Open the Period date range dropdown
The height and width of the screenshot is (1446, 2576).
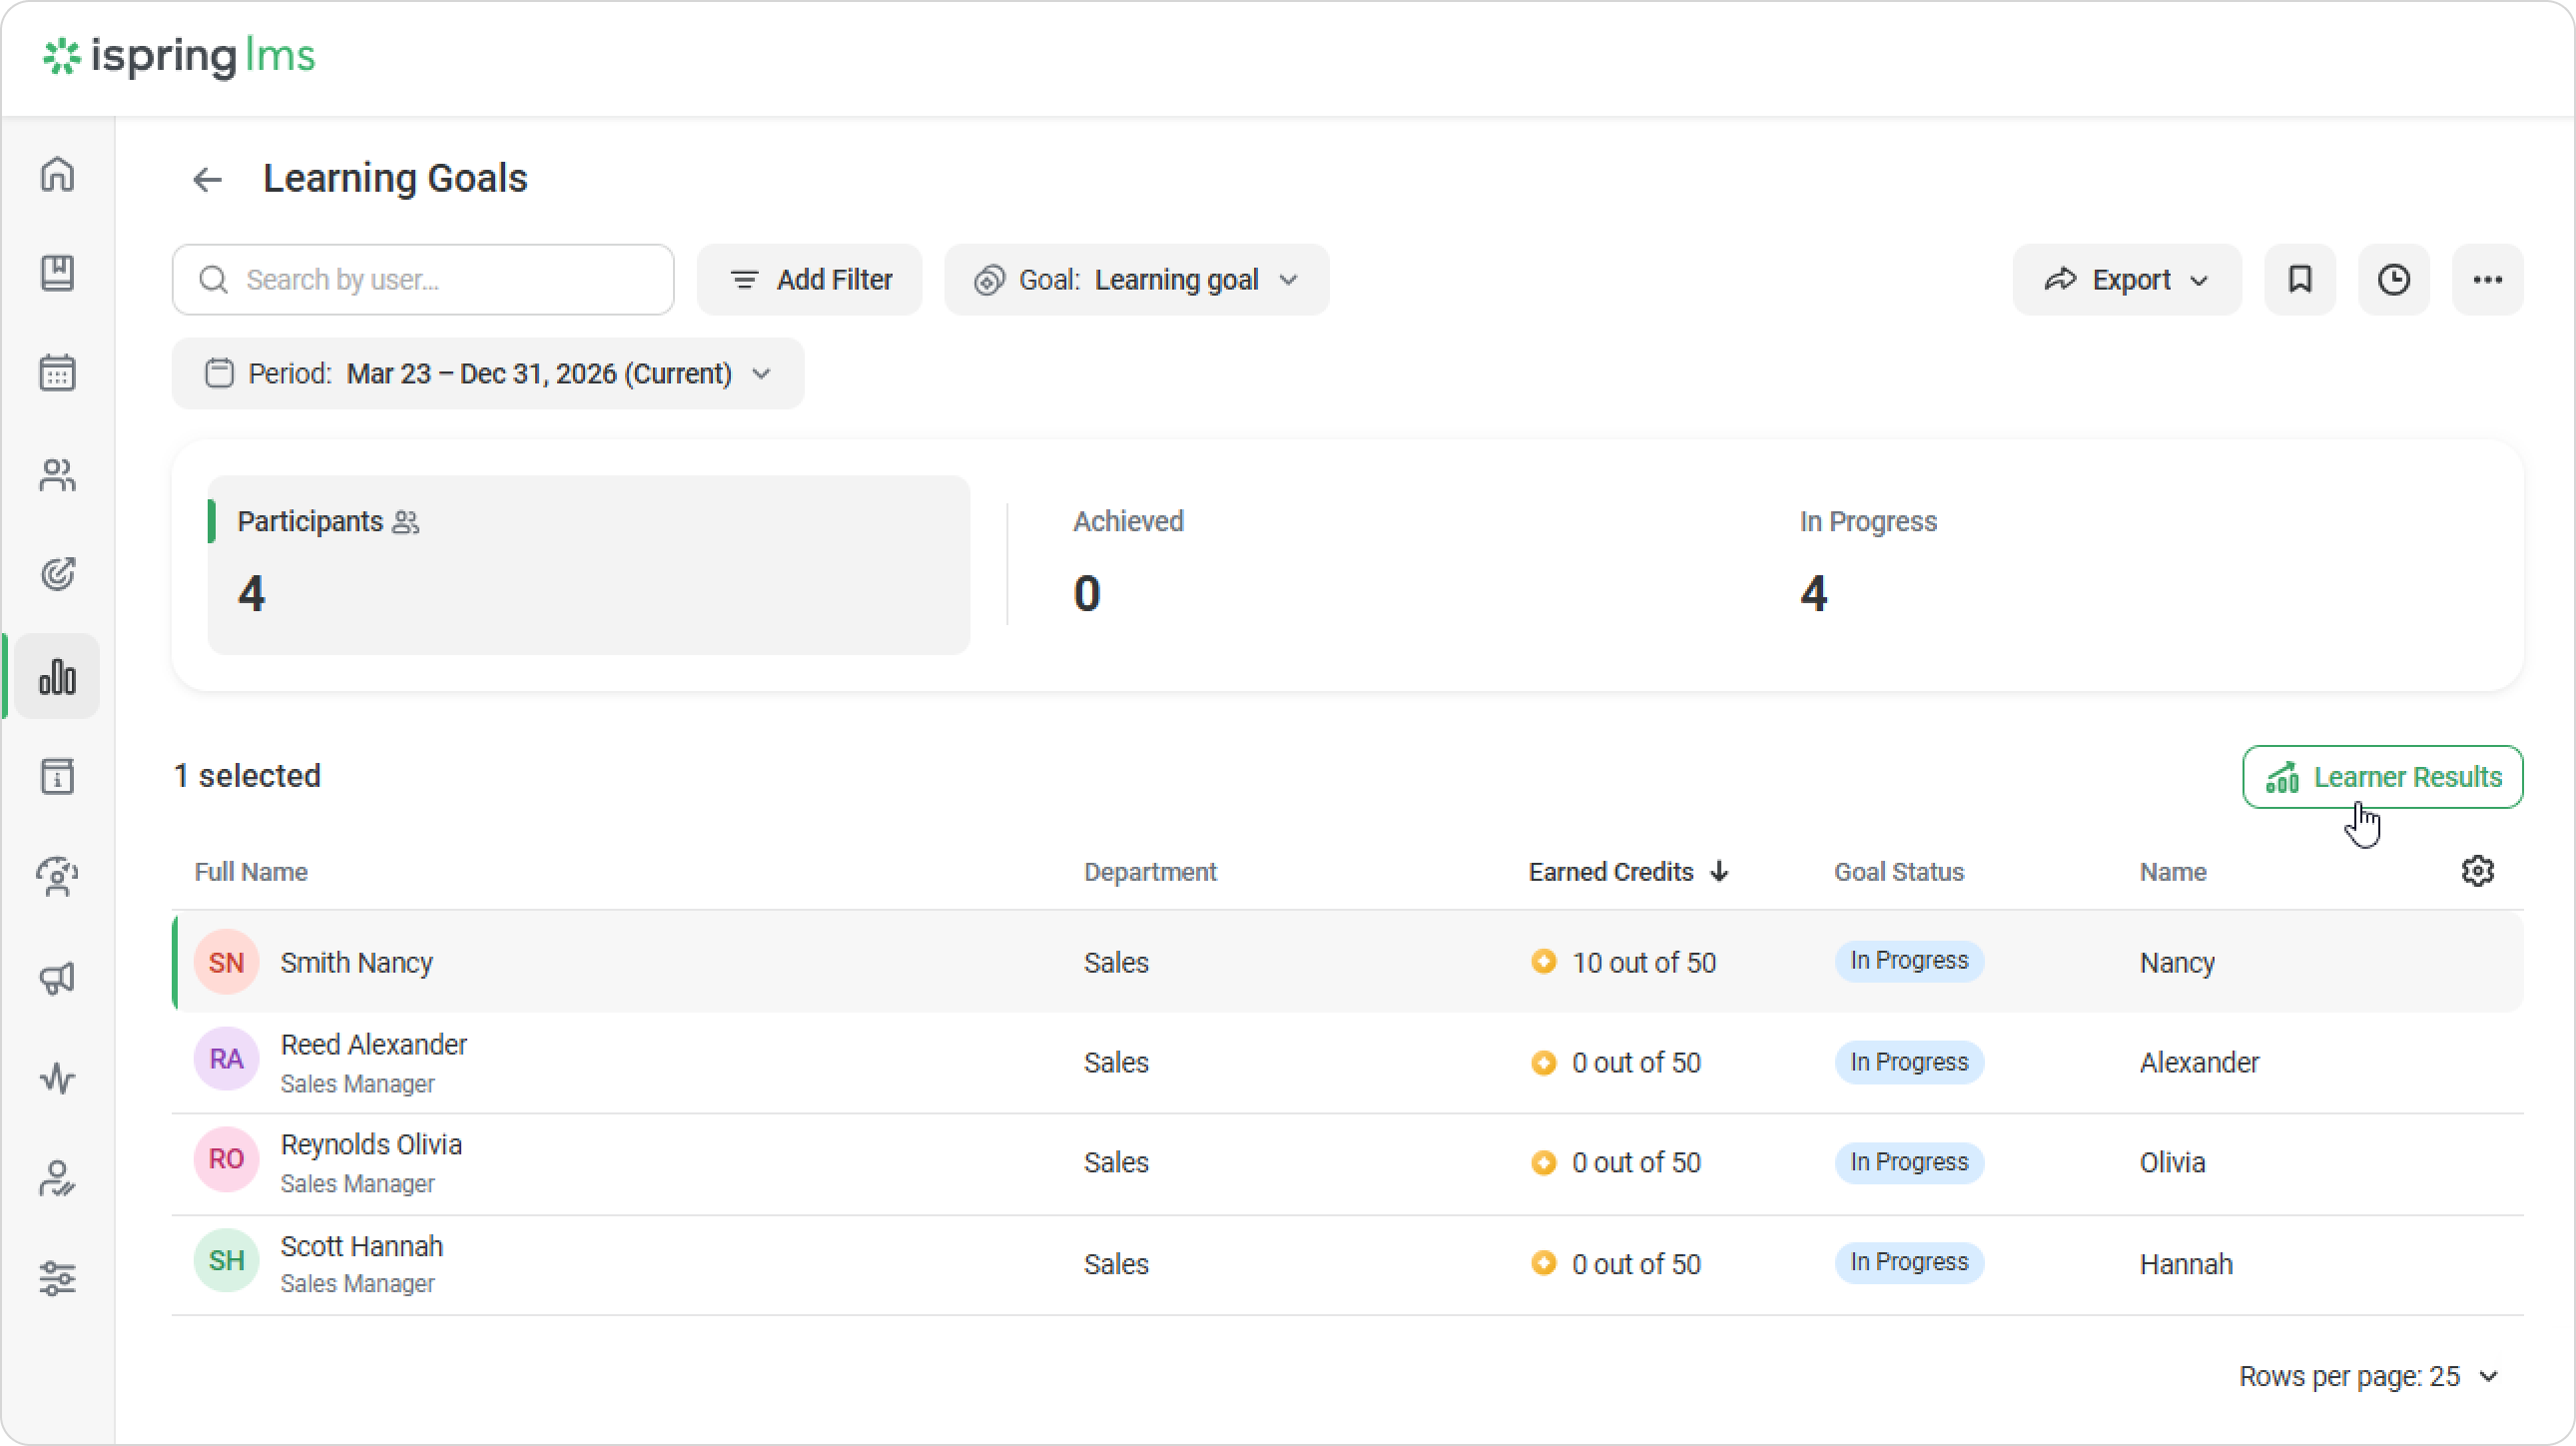[488, 374]
